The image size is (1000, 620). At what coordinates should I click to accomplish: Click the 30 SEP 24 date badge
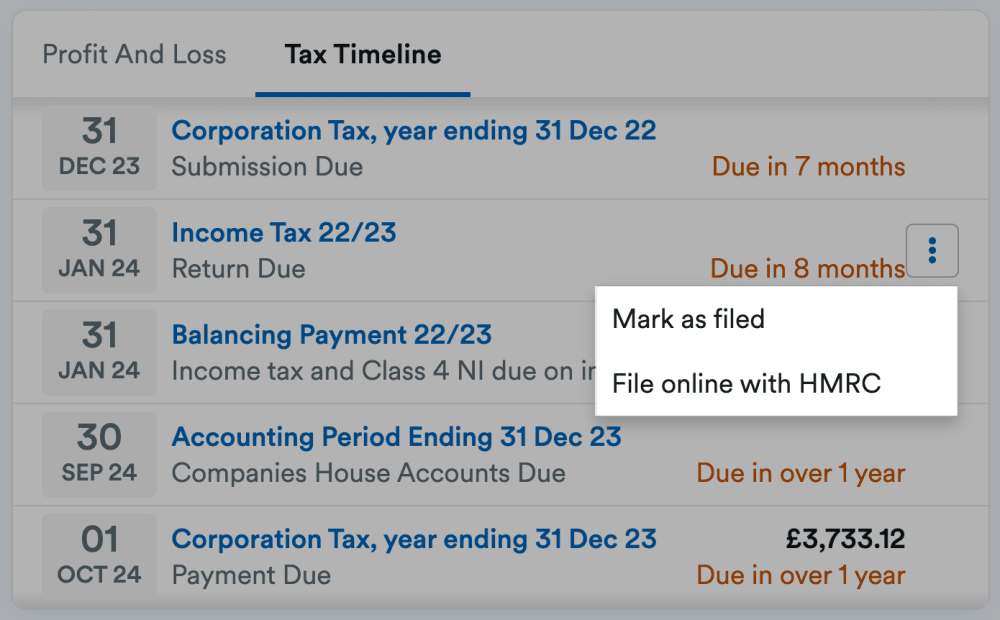99,454
